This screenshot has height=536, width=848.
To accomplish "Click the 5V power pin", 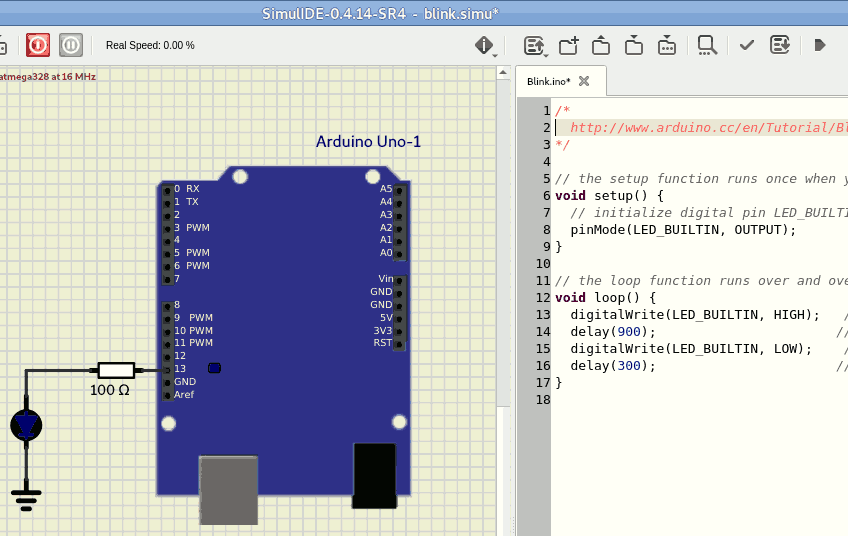I will click(399, 319).
